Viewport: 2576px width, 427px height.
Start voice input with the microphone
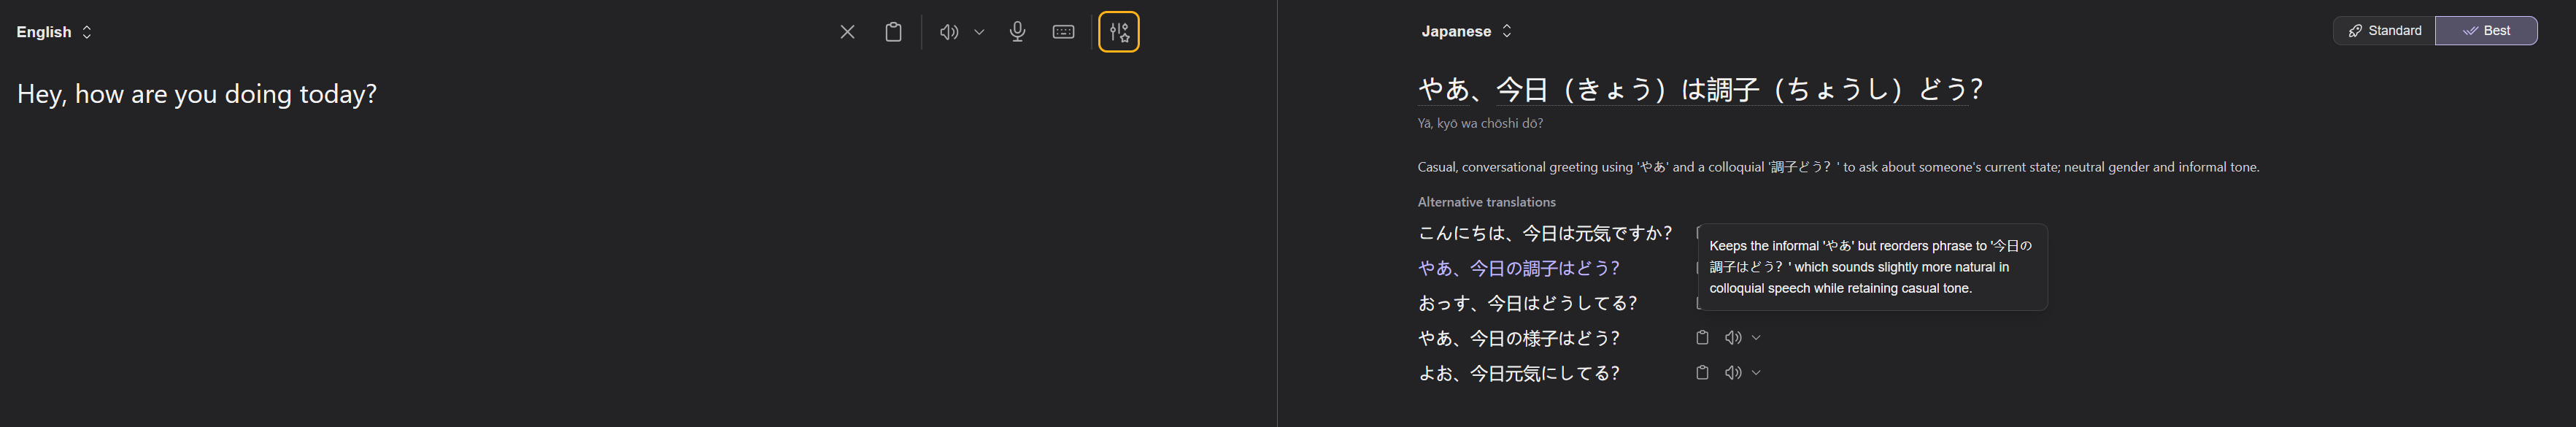[x=1017, y=32]
